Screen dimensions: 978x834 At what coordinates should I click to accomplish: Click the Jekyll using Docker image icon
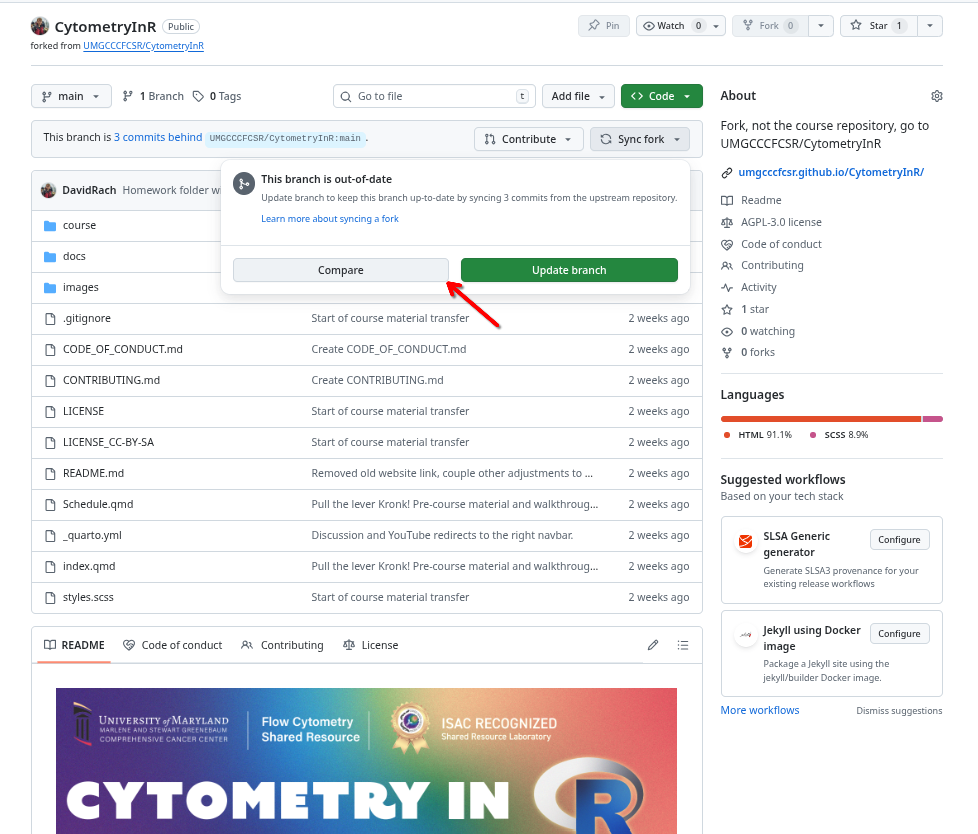(745, 636)
